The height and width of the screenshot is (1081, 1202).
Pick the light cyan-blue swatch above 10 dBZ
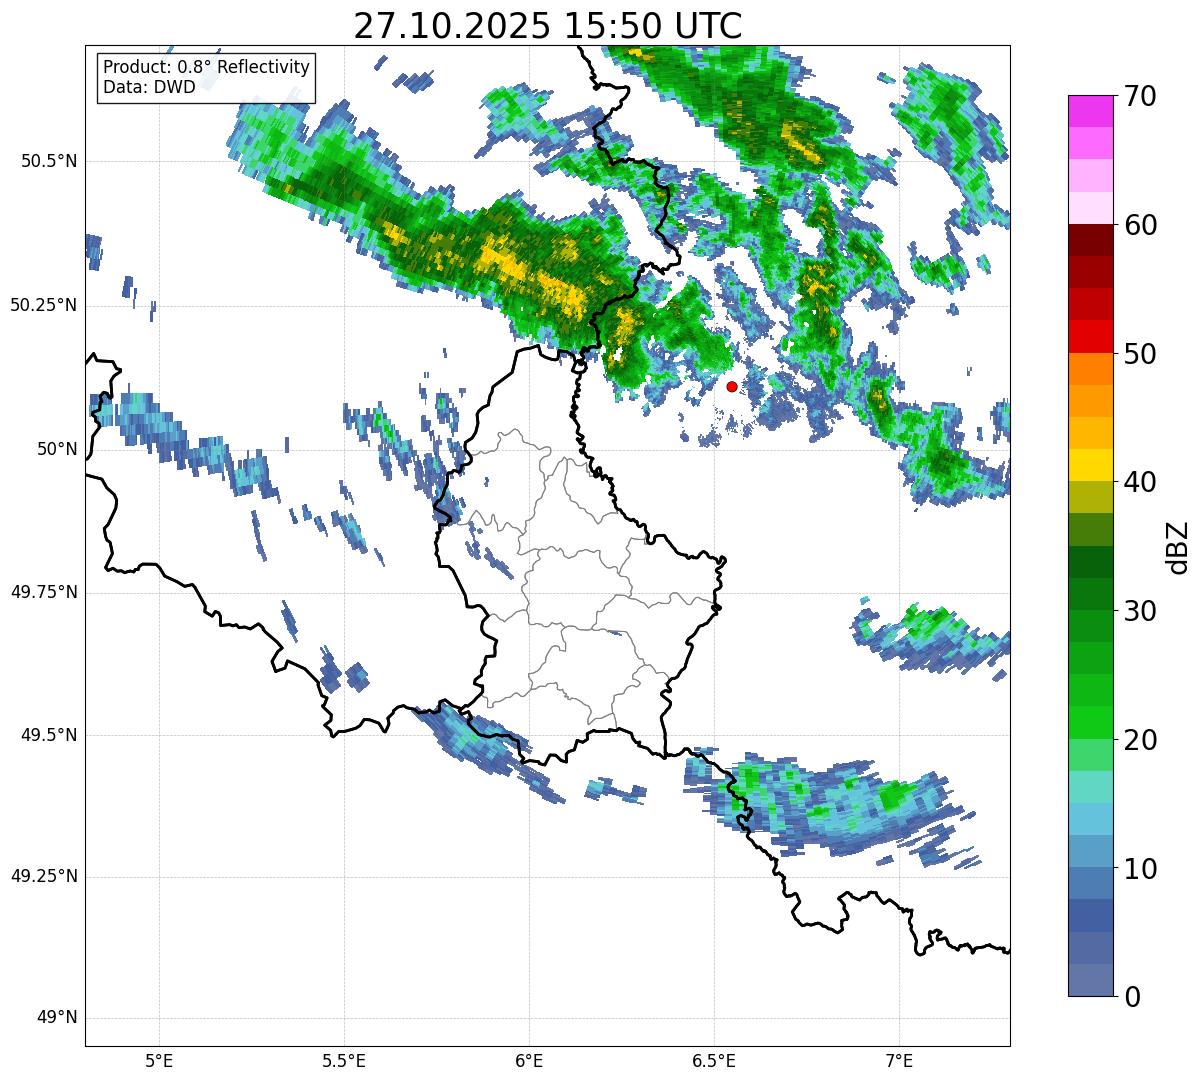click(x=1090, y=819)
